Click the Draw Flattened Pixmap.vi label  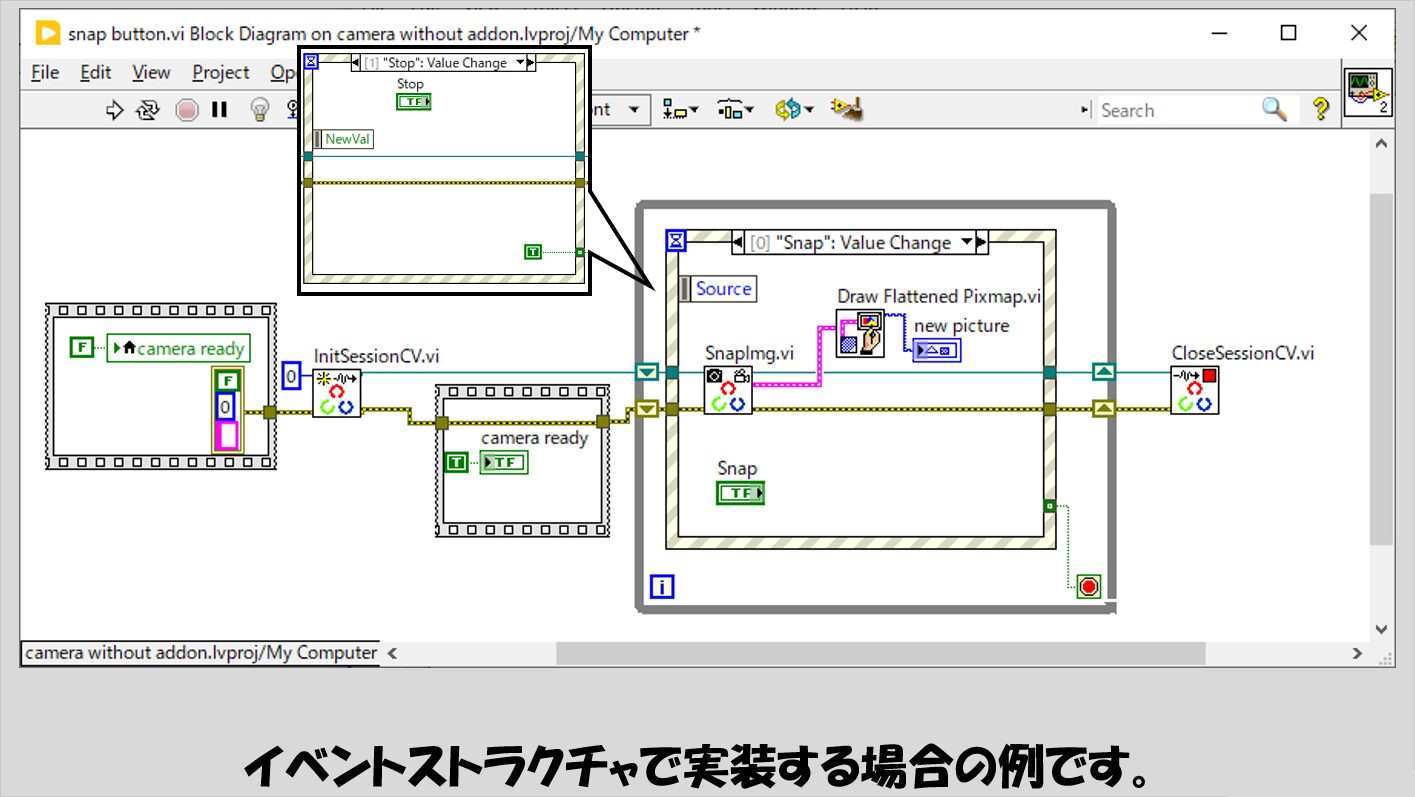[x=939, y=296]
